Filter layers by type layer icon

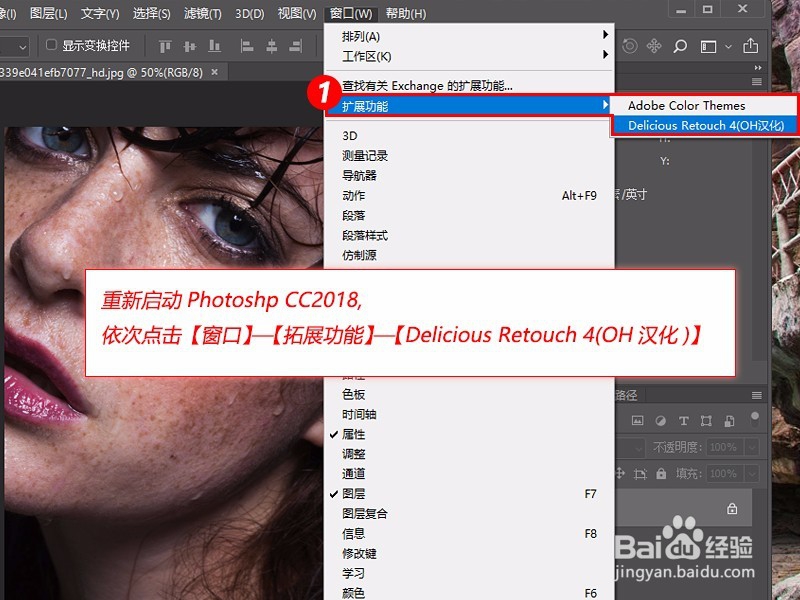(683, 420)
